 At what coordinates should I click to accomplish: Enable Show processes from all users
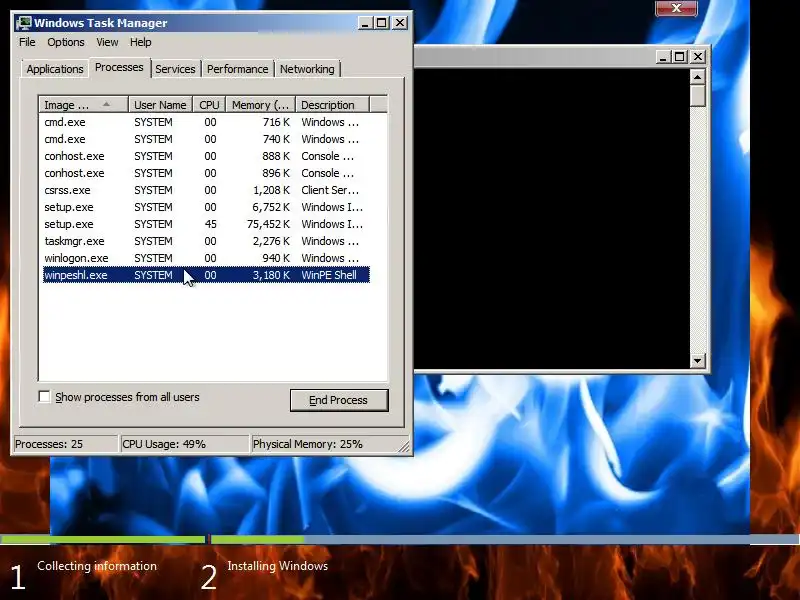pos(45,397)
